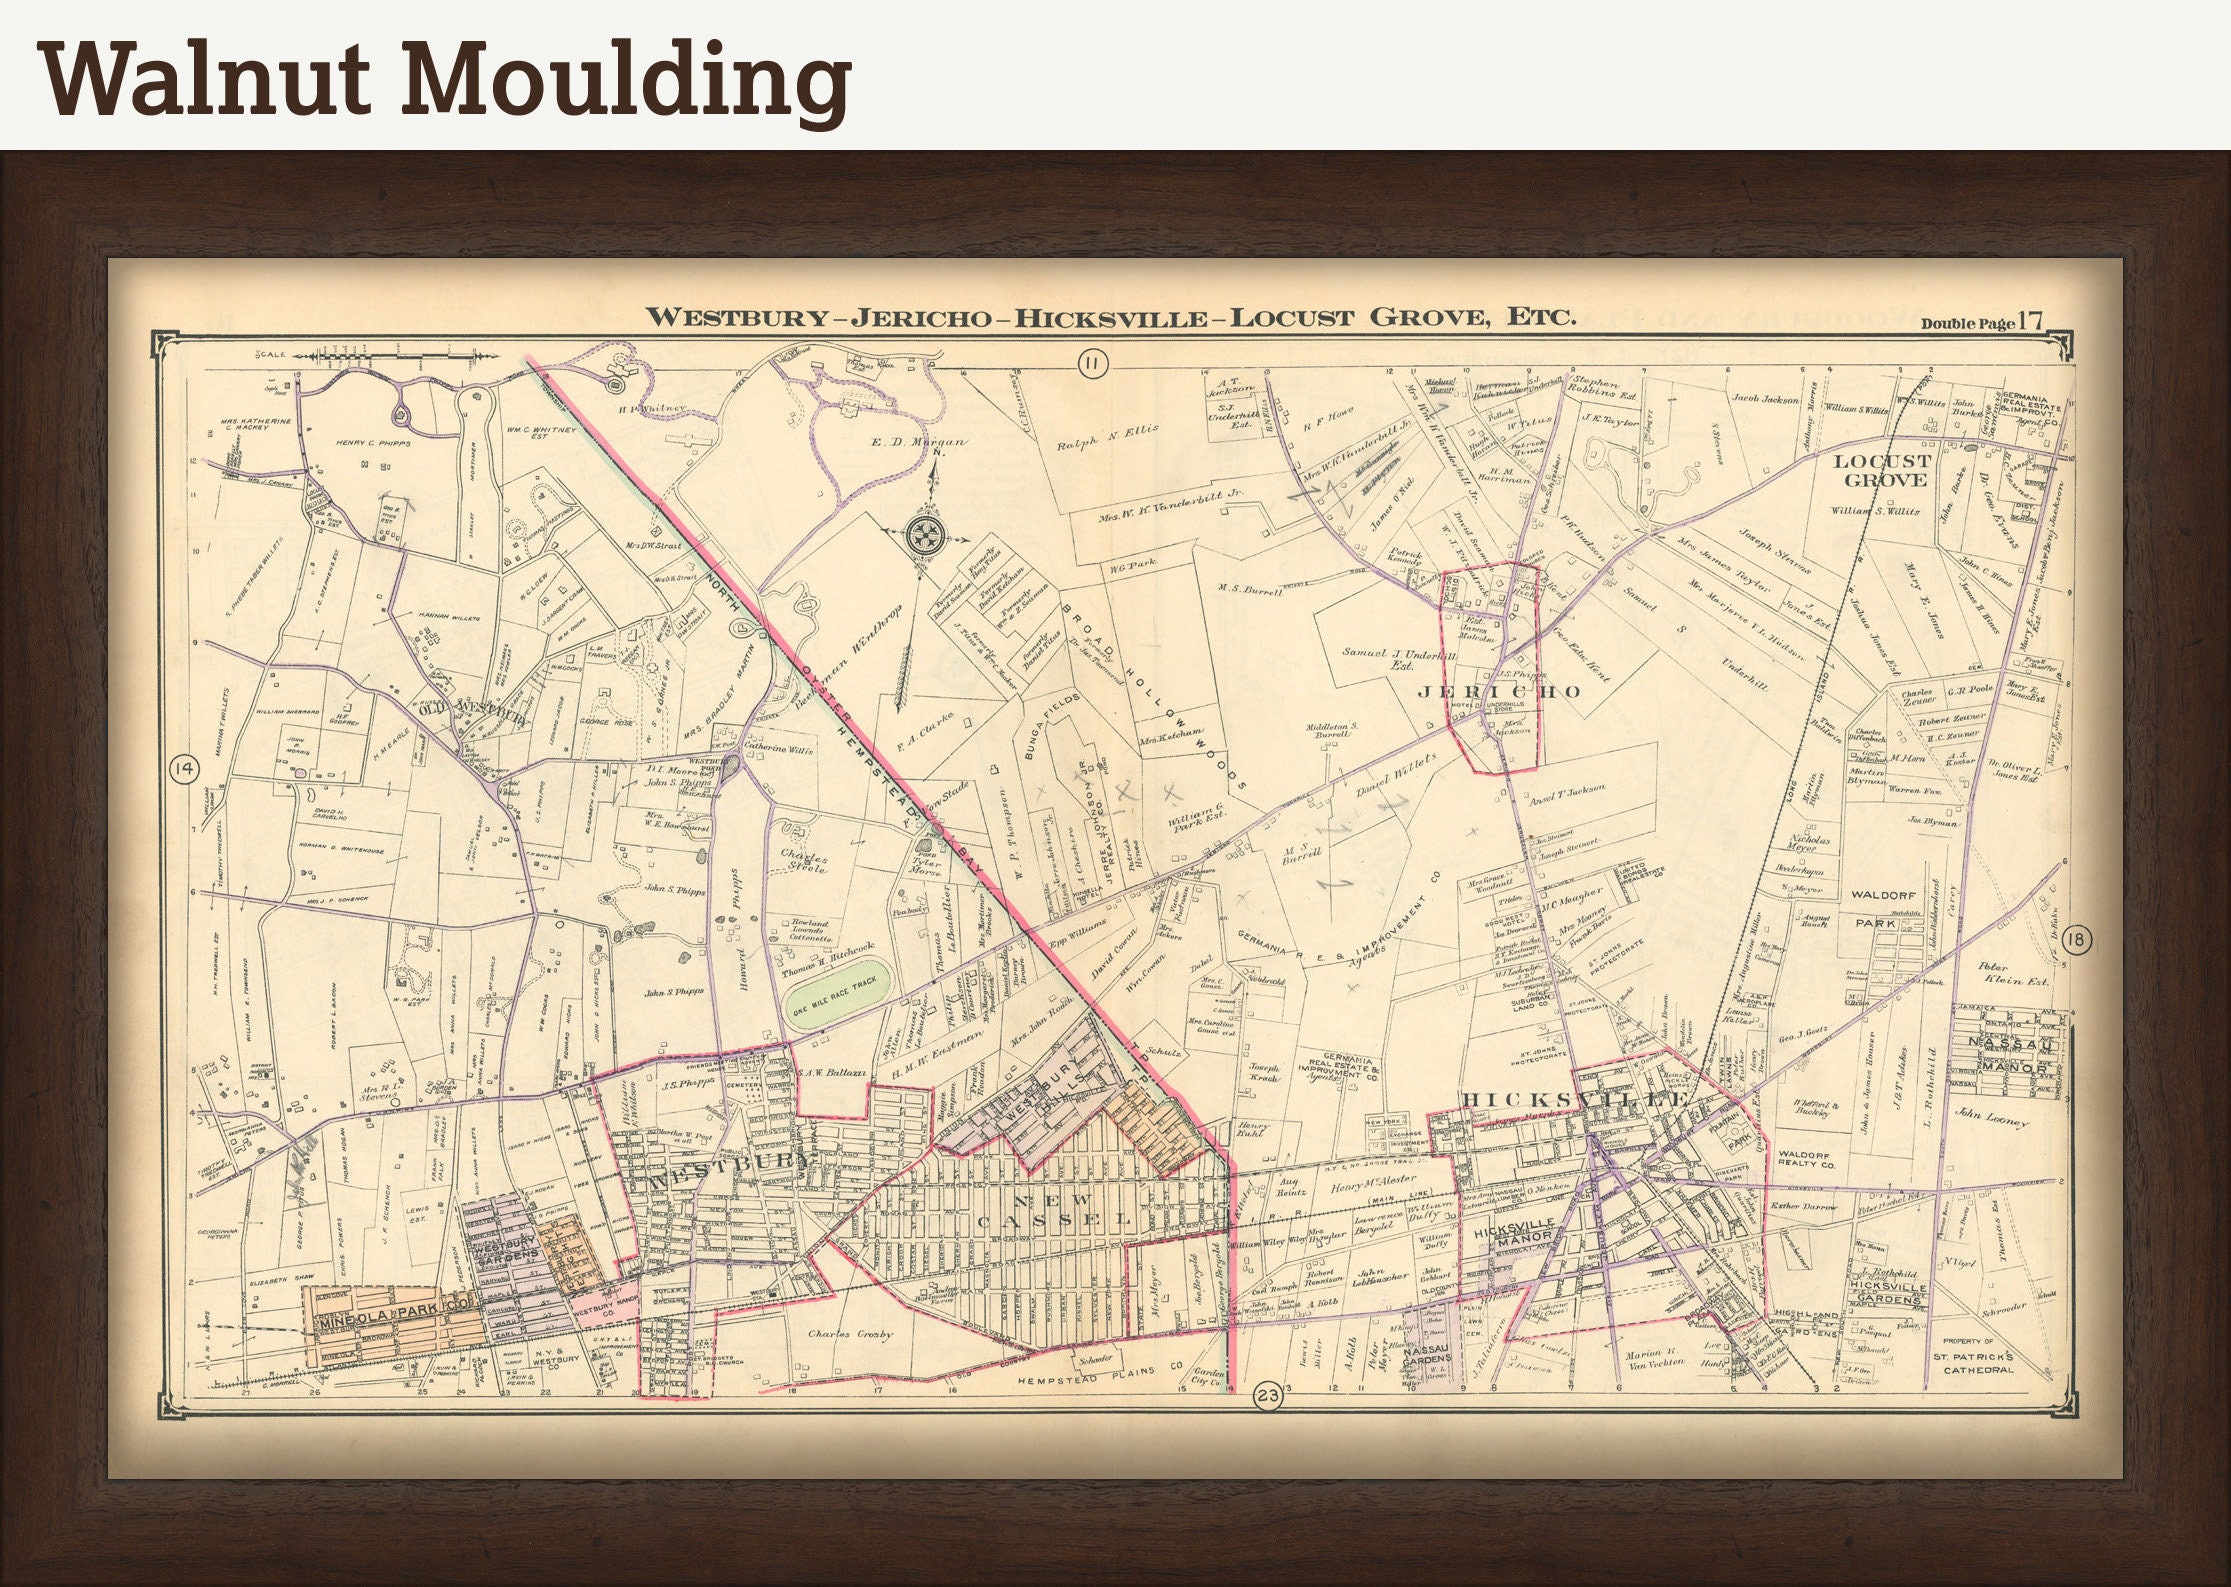
Task: Click the "BROAD HOLLOW WOODS" diagonal label
Action: pos(1155,697)
